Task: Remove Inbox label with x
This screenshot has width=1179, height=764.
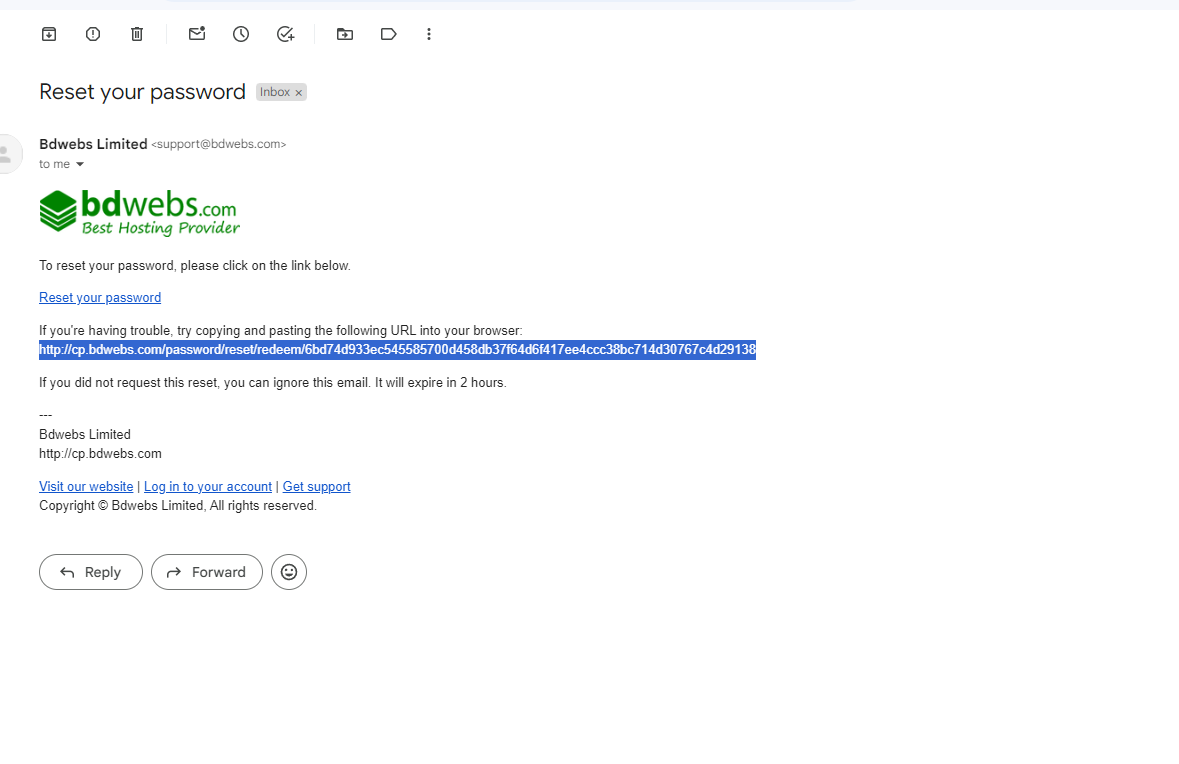Action: coord(299,92)
